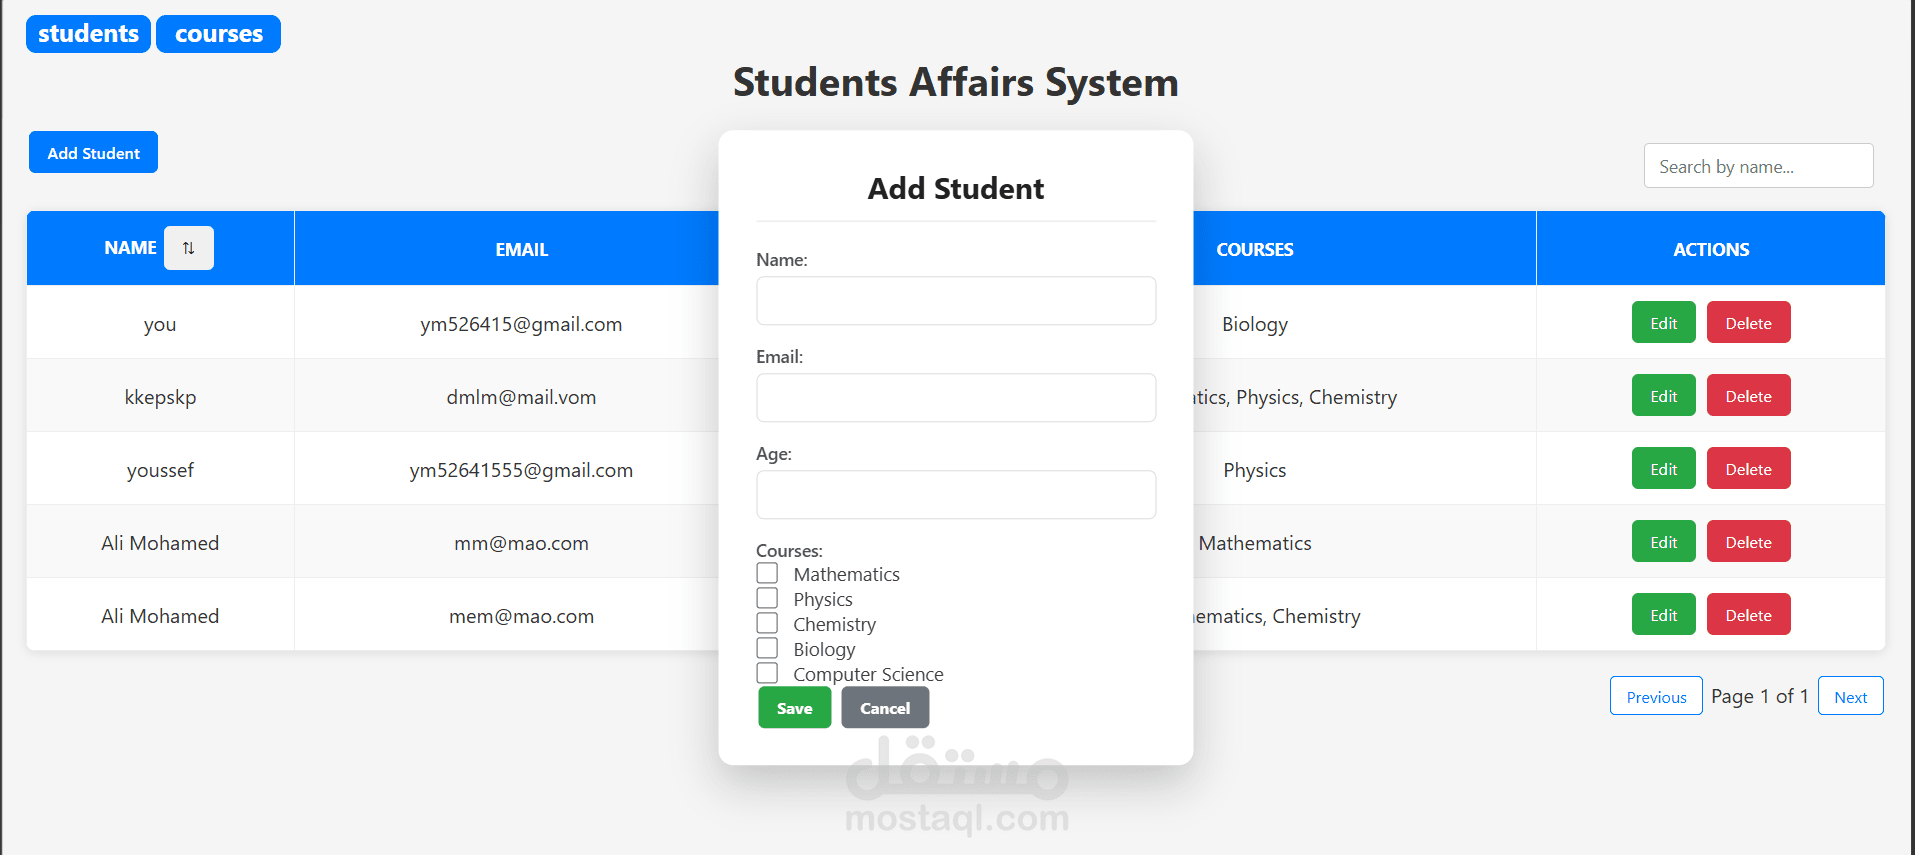Check the Mathematics course checkbox
1915x855 pixels.
767,573
